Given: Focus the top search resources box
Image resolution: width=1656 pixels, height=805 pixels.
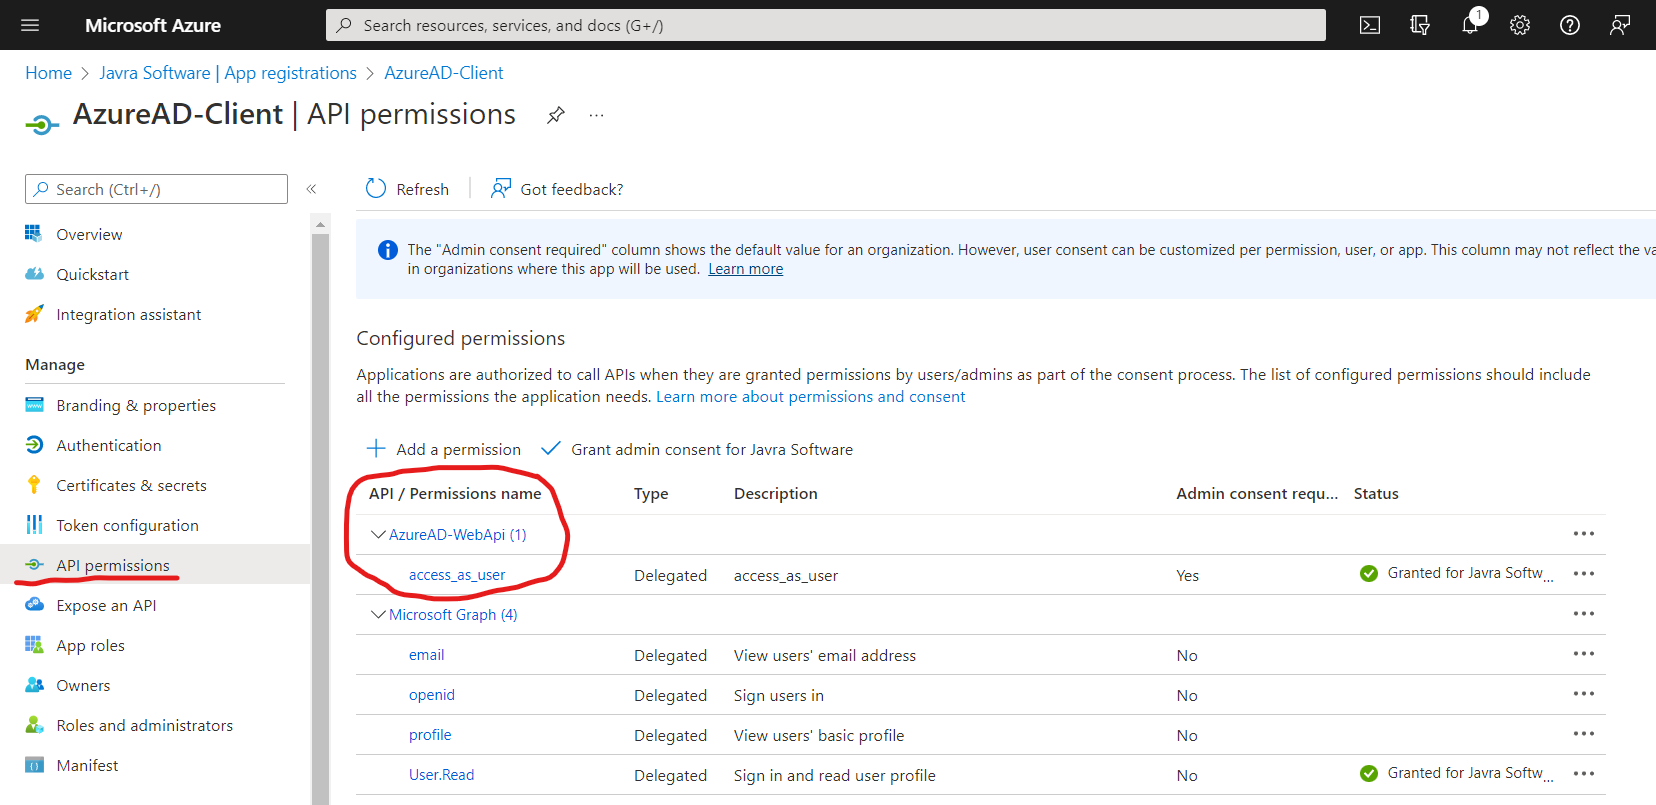Looking at the screenshot, I should pyautogui.click(x=826, y=25).
